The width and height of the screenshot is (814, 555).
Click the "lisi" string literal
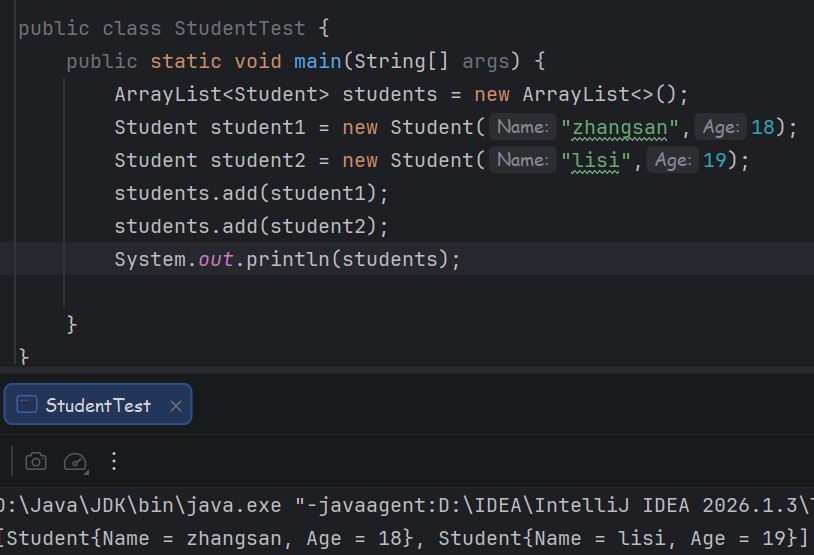596,160
